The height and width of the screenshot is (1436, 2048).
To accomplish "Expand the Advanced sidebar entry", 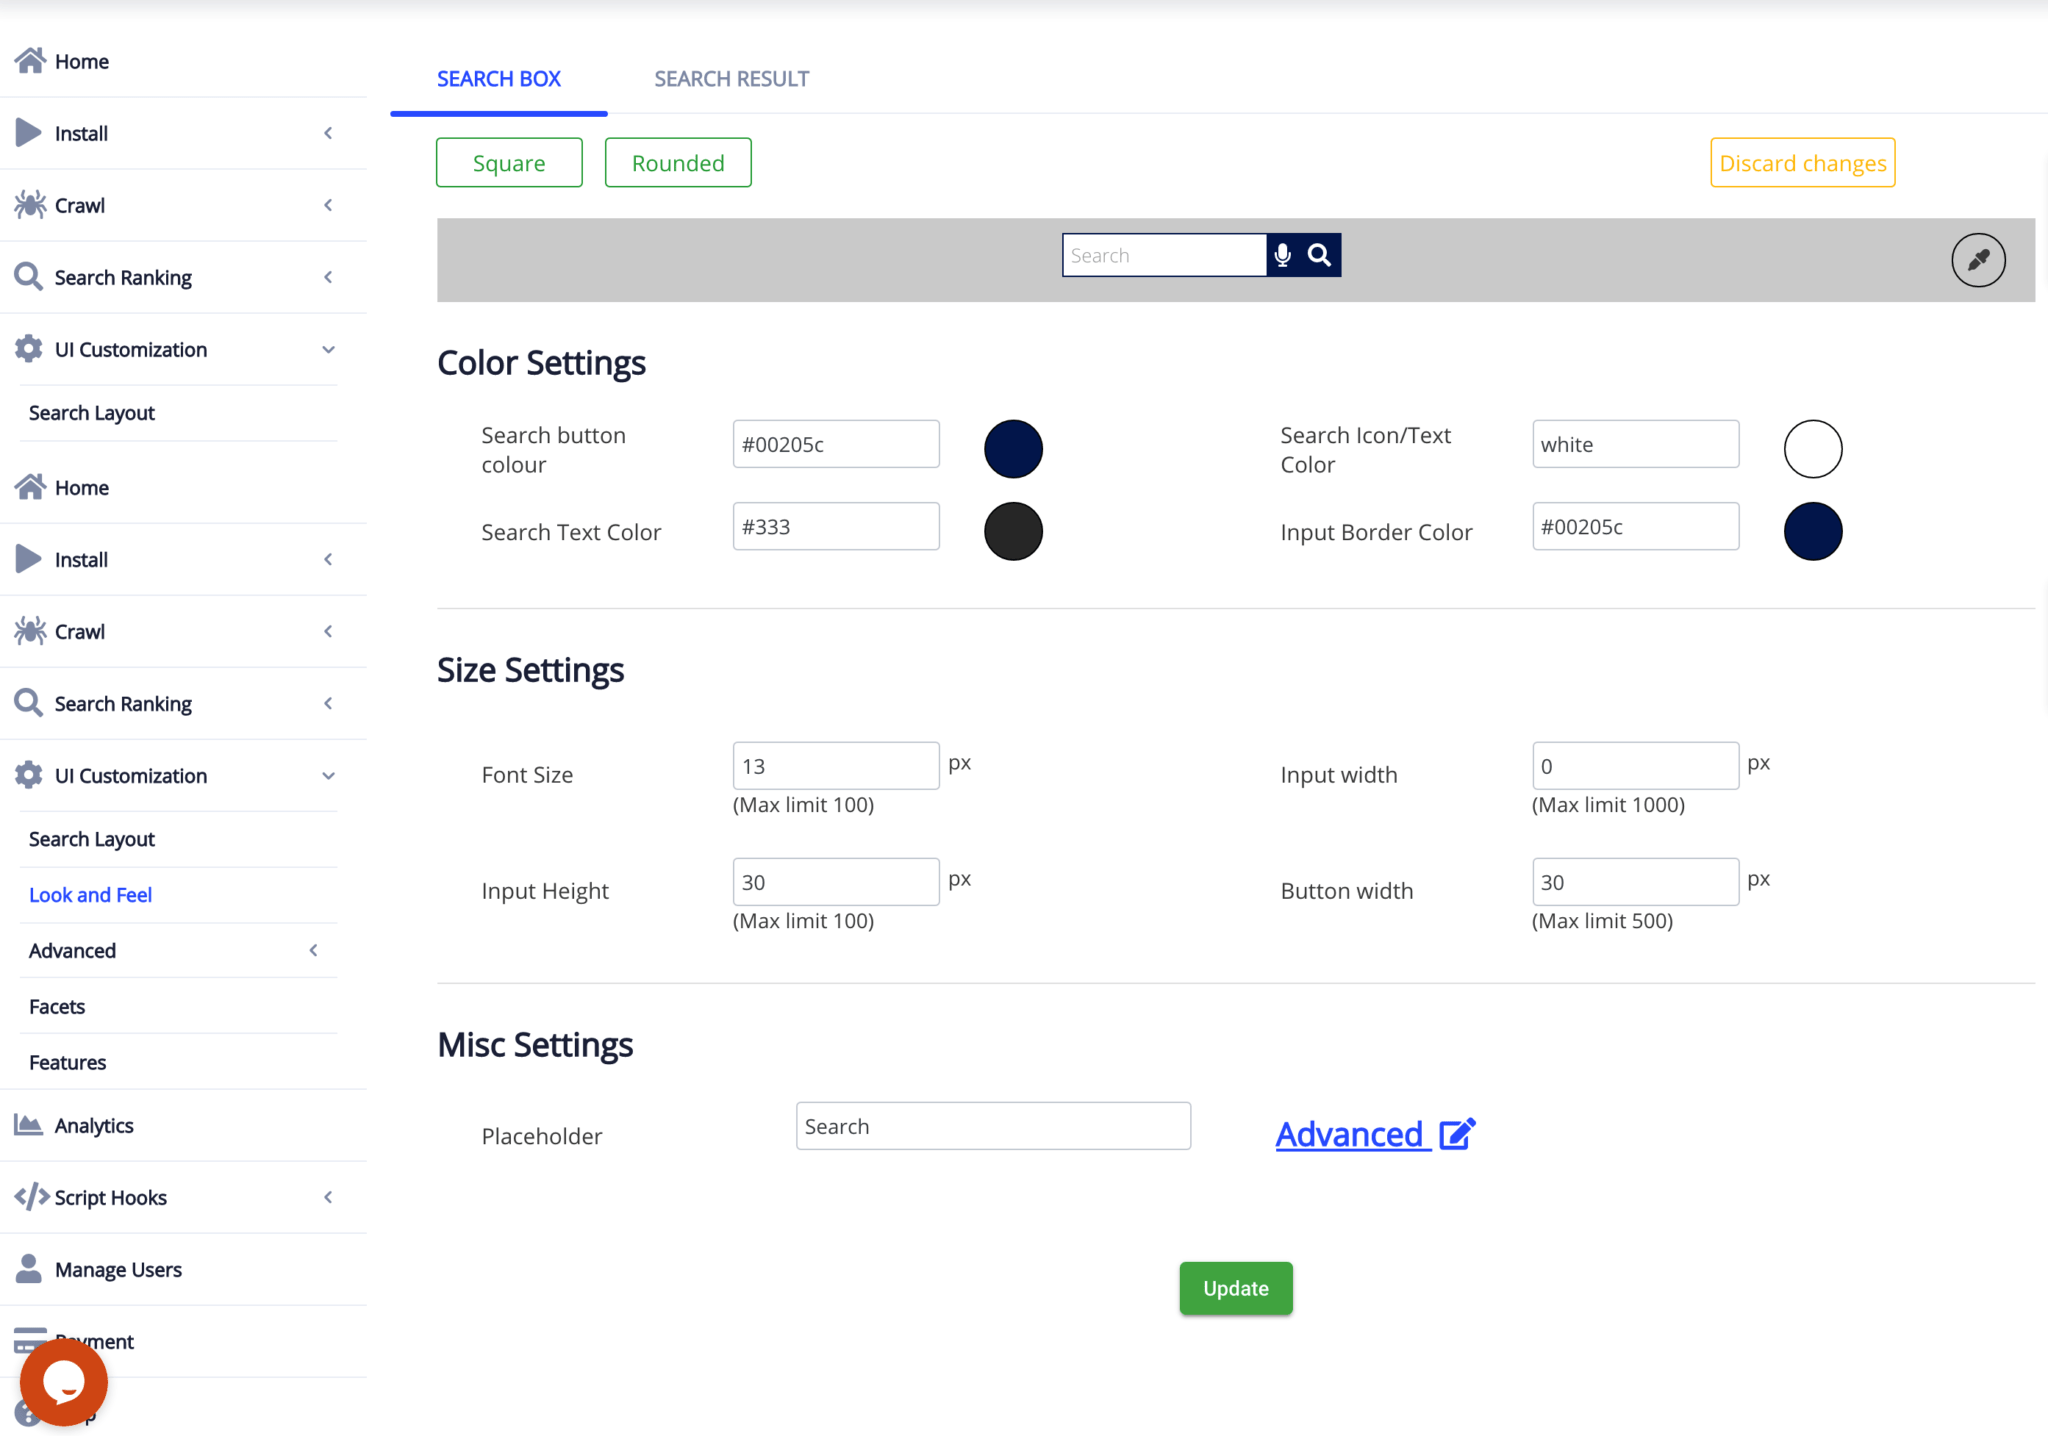I will point(313,950).
